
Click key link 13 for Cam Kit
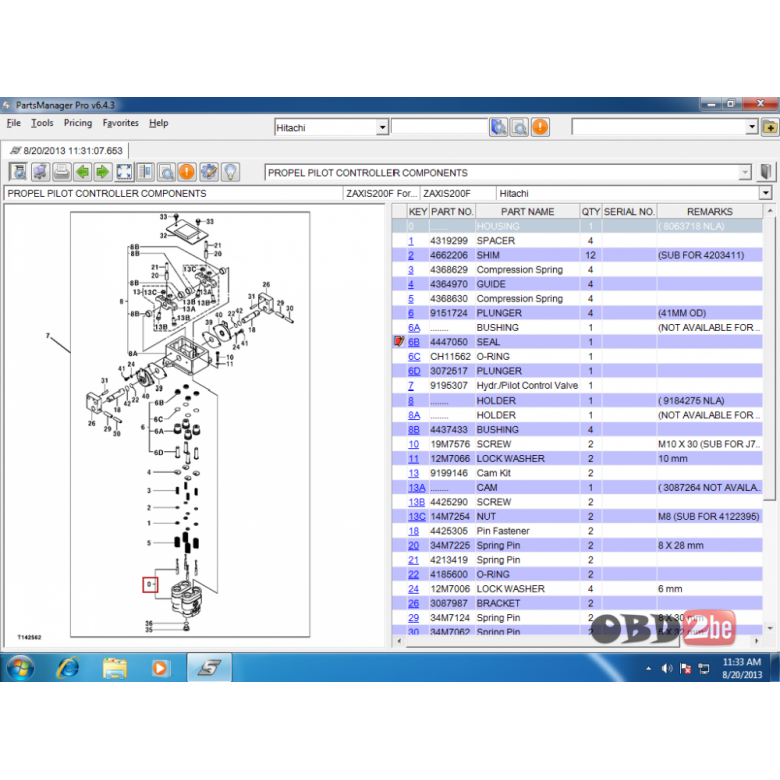pyautogui.click(x=413, y=473)
